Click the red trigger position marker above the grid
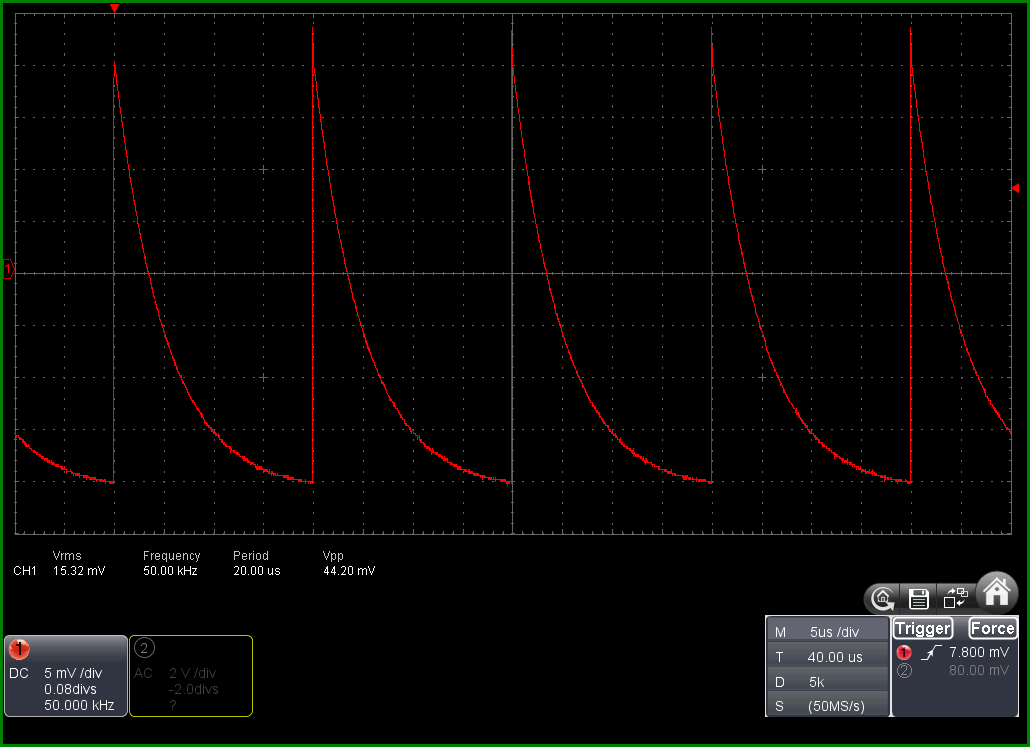 [x=114, y=9]
